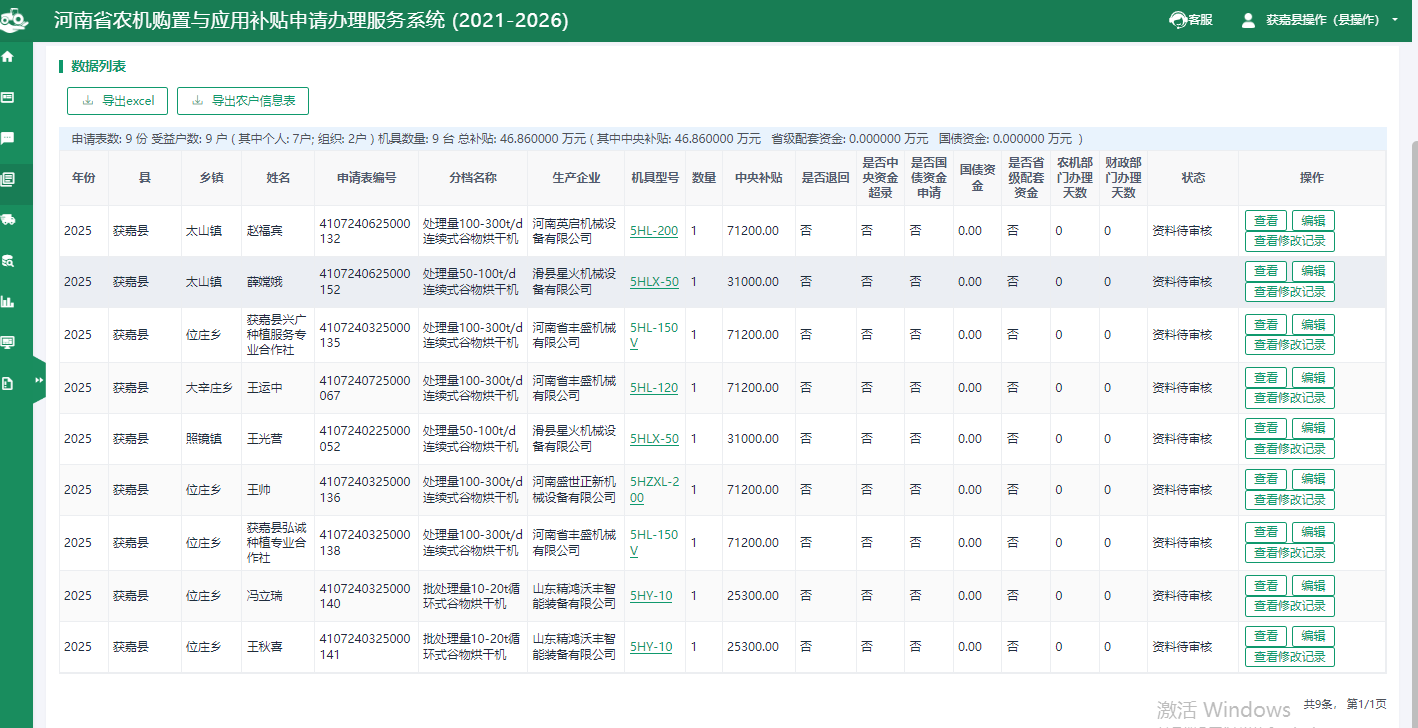
Task: Open the home icon in sidebar
Action: tap(8, 57)
